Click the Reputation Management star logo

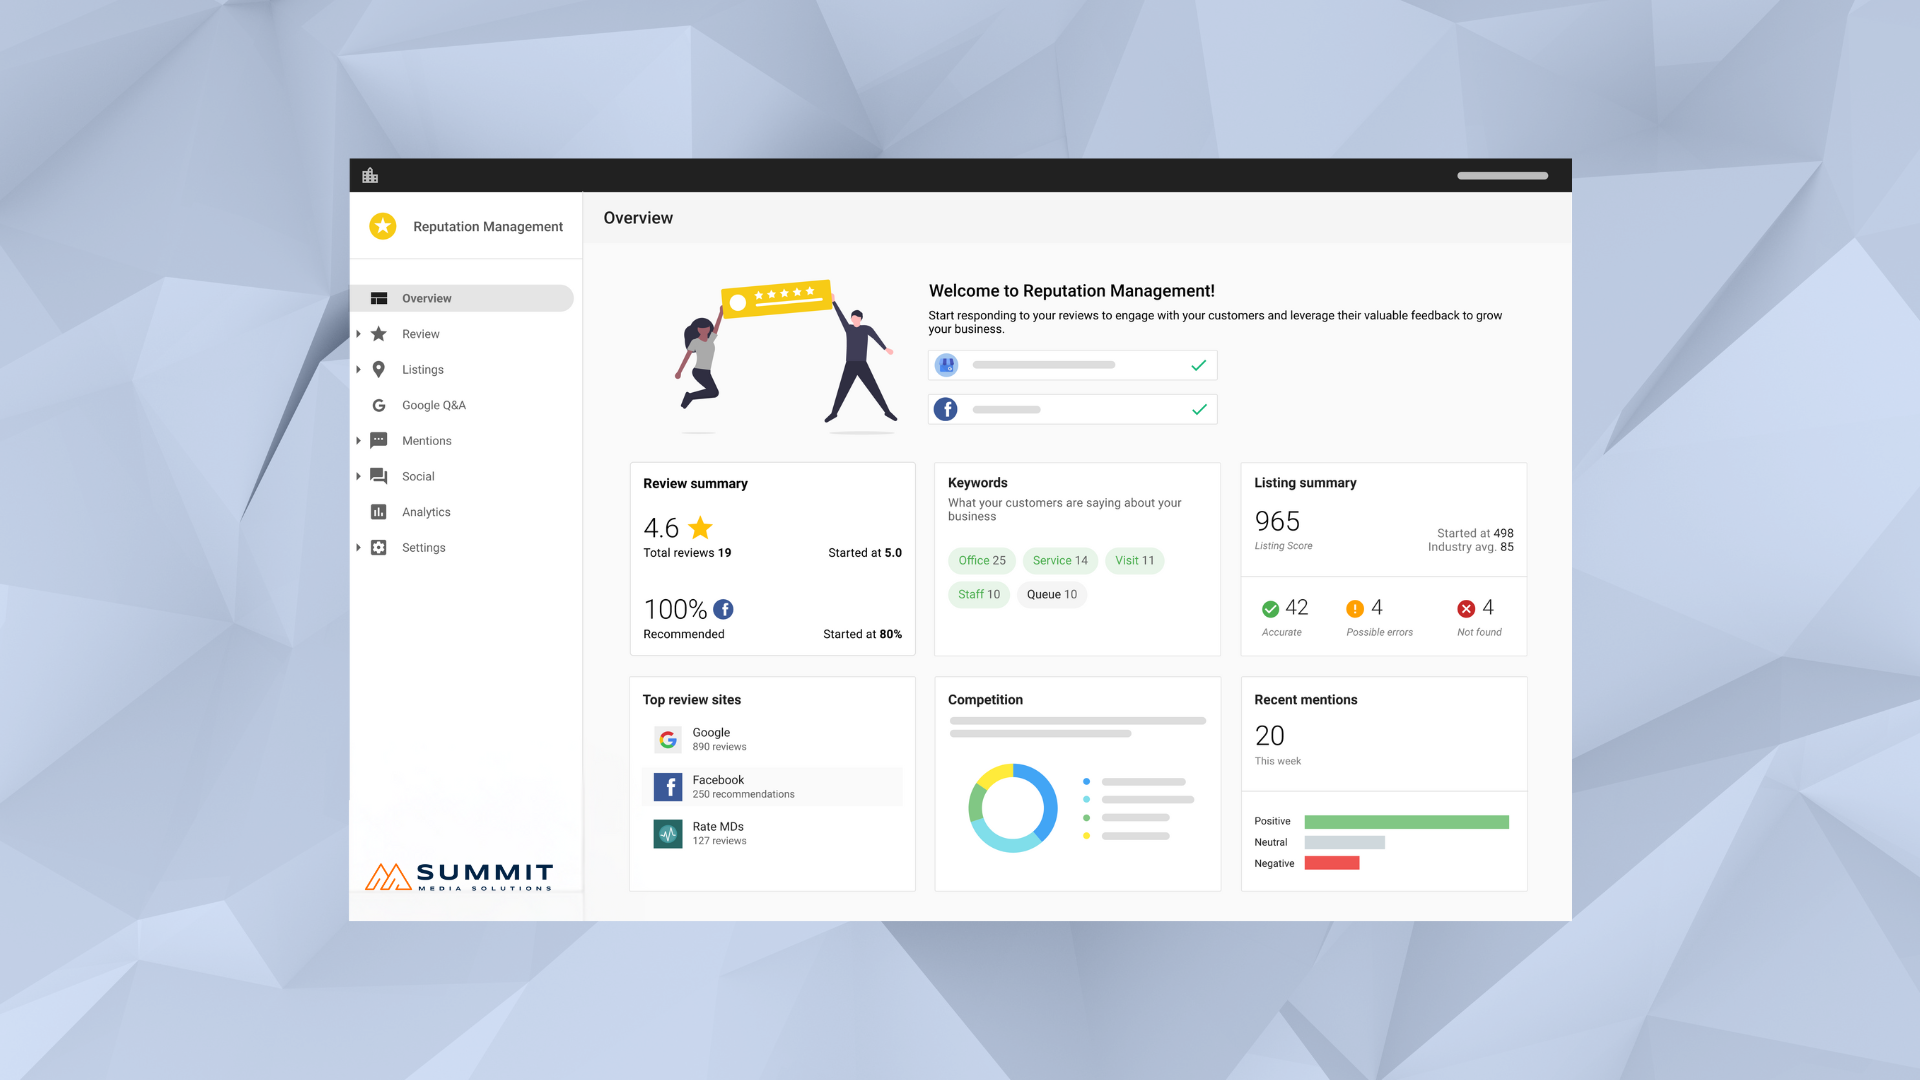(382, 226)
